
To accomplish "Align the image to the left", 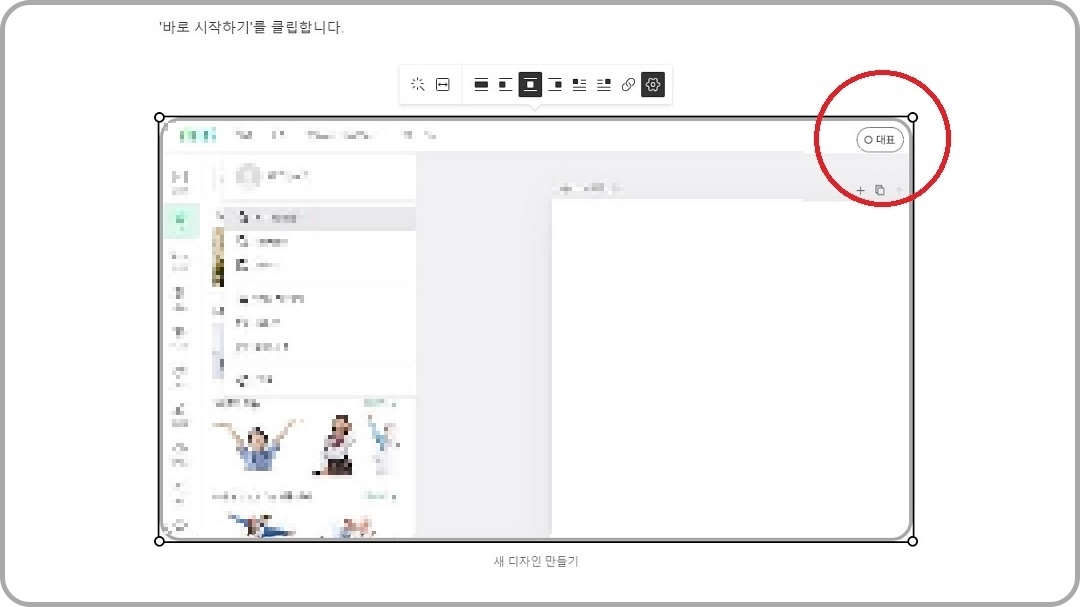I will click(504, 85).
